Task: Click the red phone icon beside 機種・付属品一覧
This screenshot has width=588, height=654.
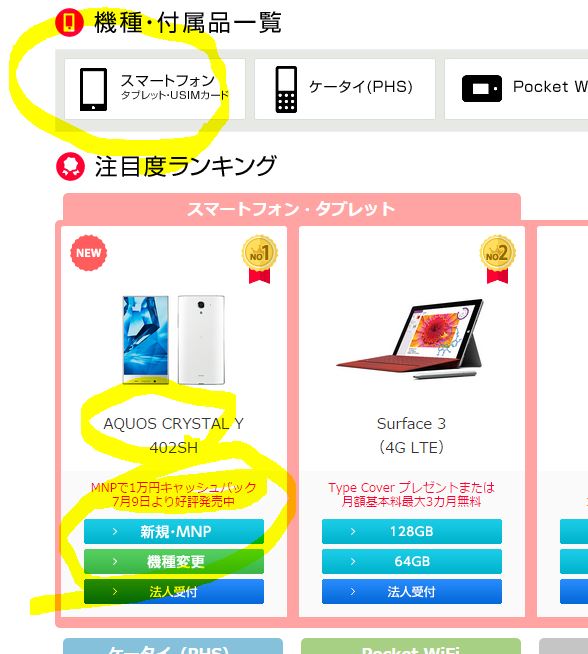Action: click(x=70, y=22)
